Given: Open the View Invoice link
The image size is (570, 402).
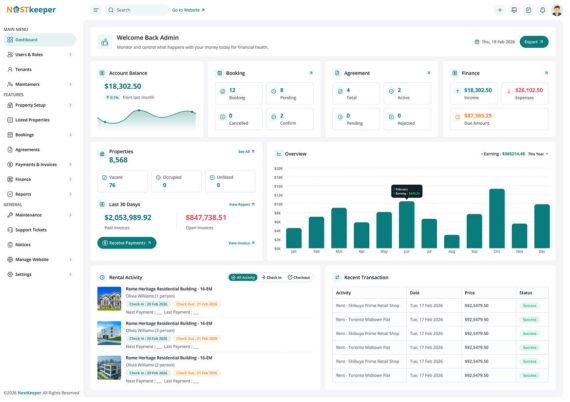Looking at the screenshot, I should 241,243.
